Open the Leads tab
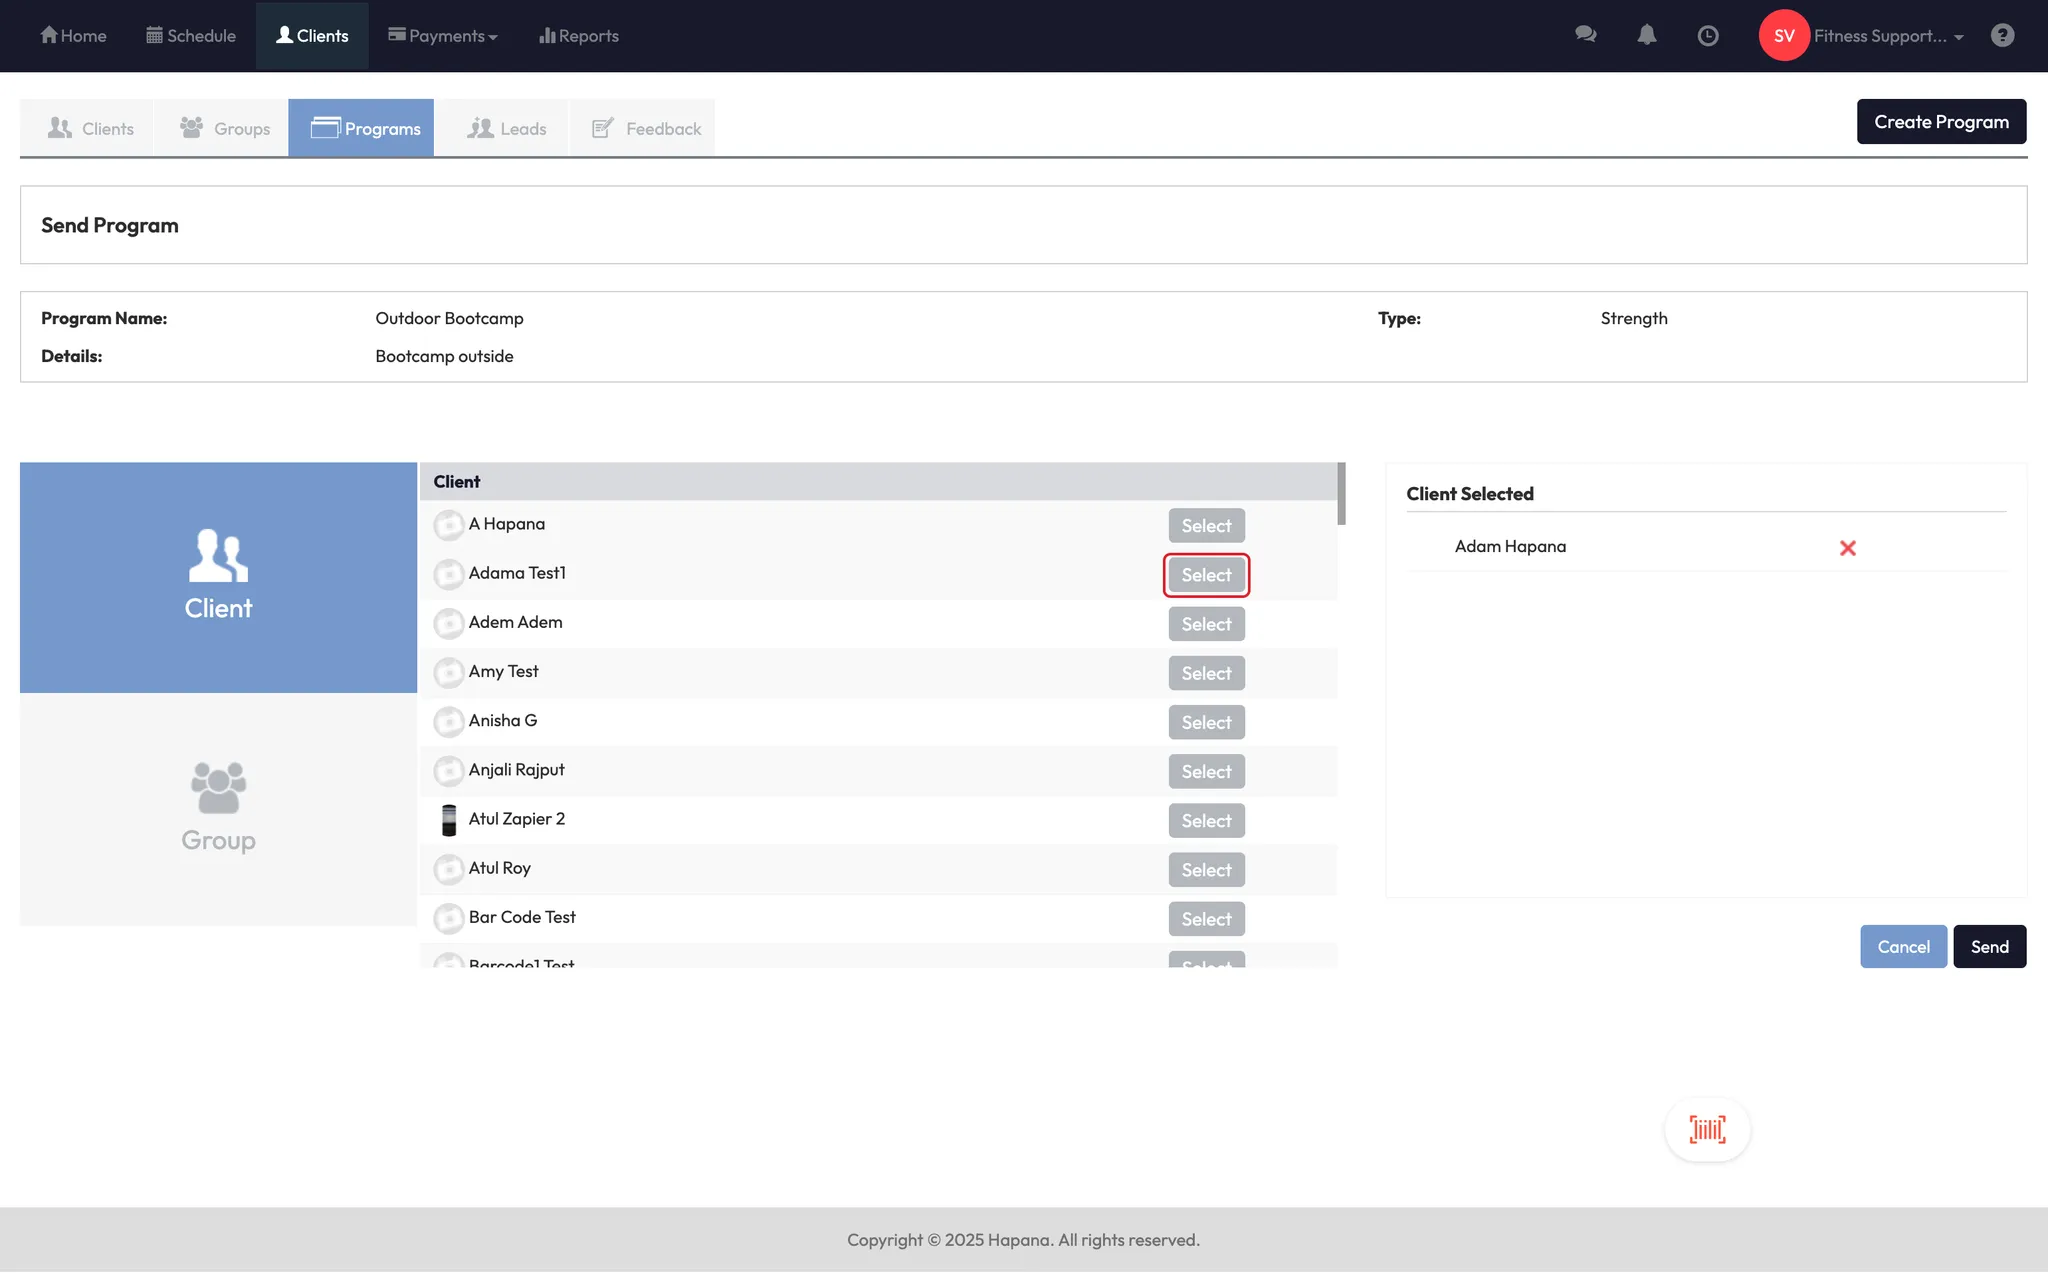Screen dimensions: 2048x1273 (x=507, y=129)
